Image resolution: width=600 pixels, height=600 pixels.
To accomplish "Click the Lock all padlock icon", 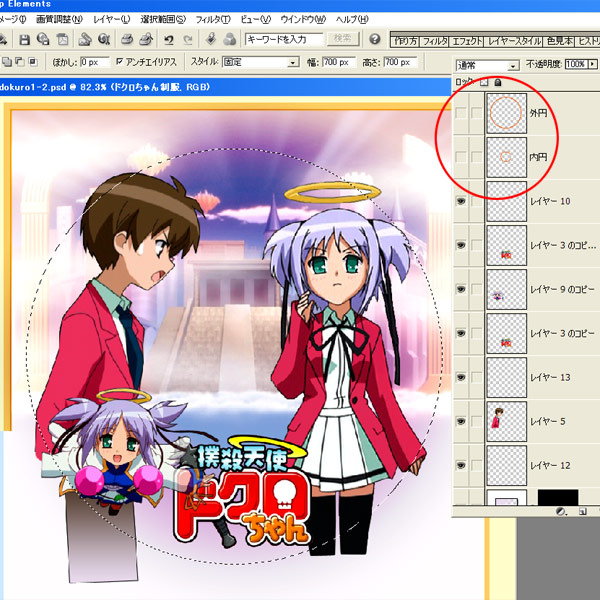I will [x=497, y=82].
